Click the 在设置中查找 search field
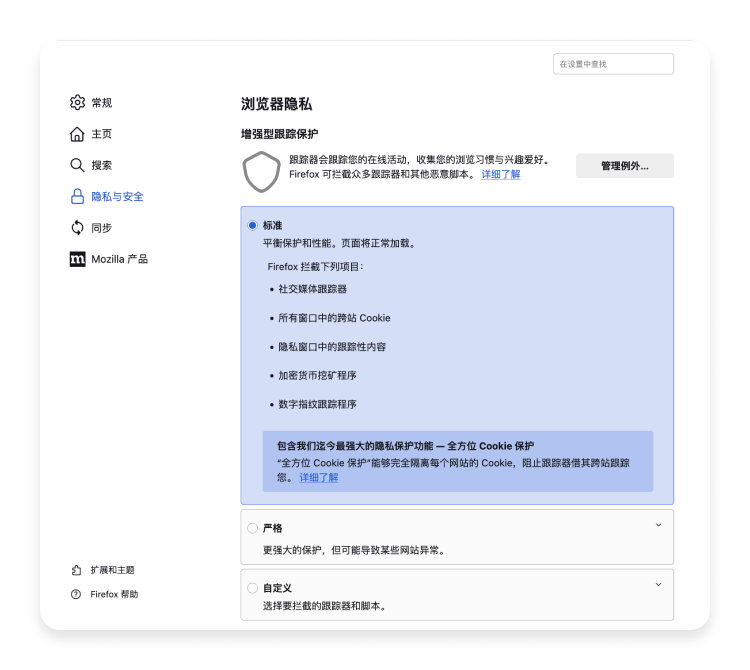 (x=613, y=64)
